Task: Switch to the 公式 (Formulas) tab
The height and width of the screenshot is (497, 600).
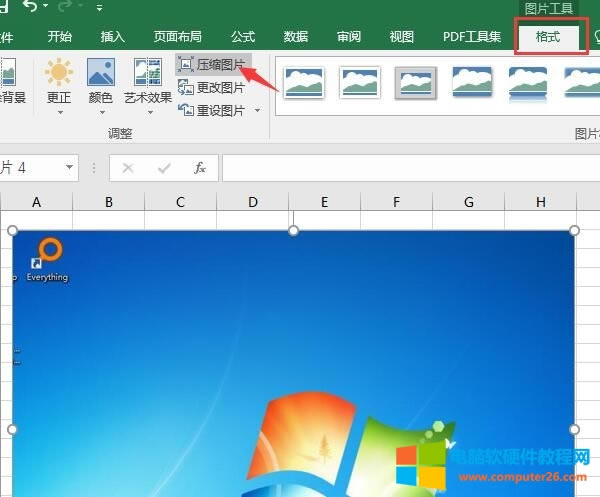Action: (243, 37)
